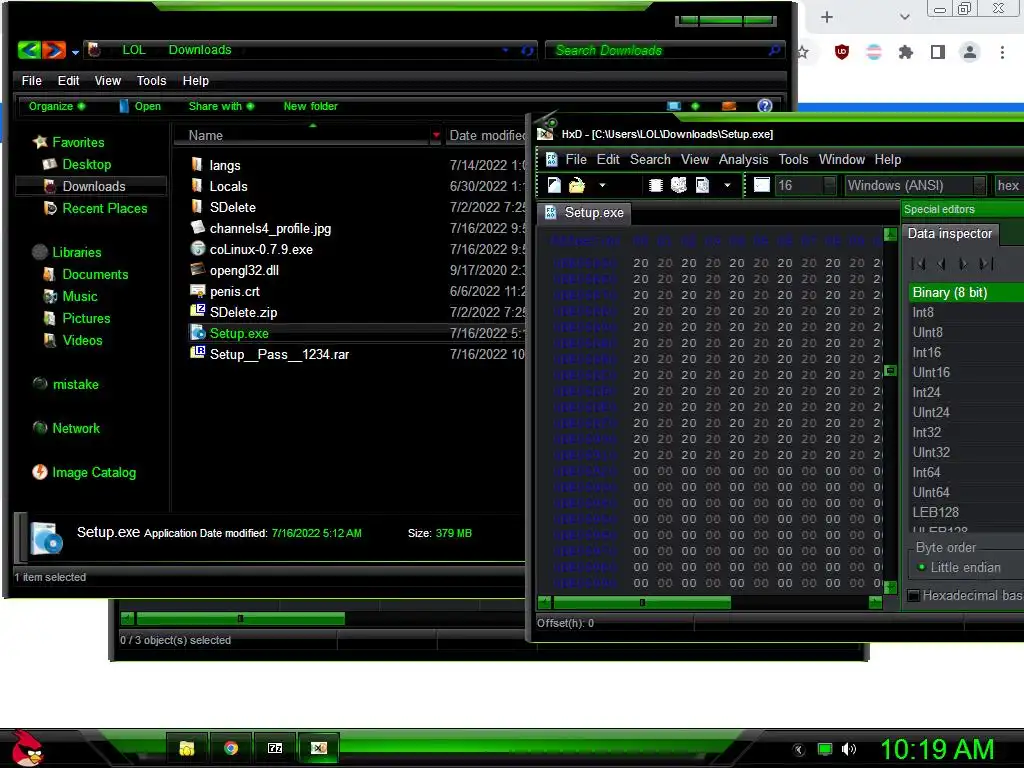Viewport: 1024px width, 768px height.
Task: Open the Explorer help icon
Action: coord(765,106)
